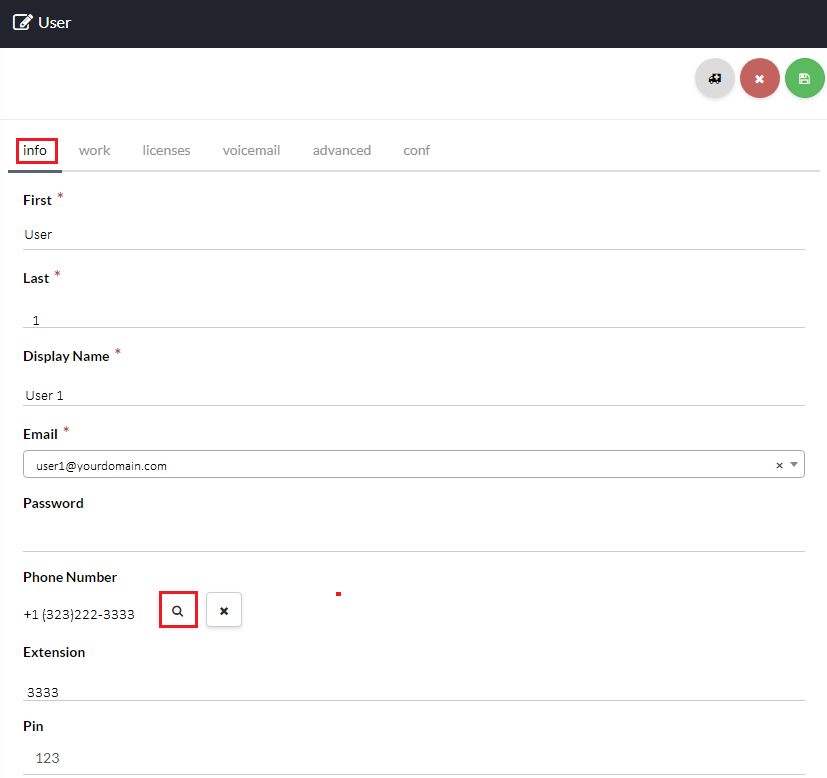Viewport: 827px width, 778px height.
Task: Select the advanced tab
Action: 341,150
